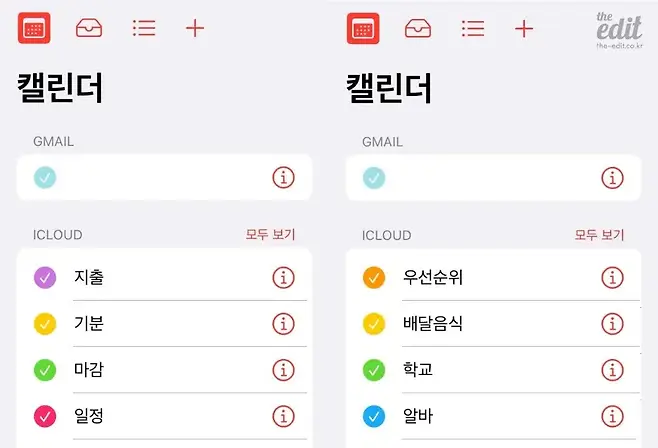658x448 pixels.
Task: Open list view icon in right panel
Action: (x=473, y=28)
